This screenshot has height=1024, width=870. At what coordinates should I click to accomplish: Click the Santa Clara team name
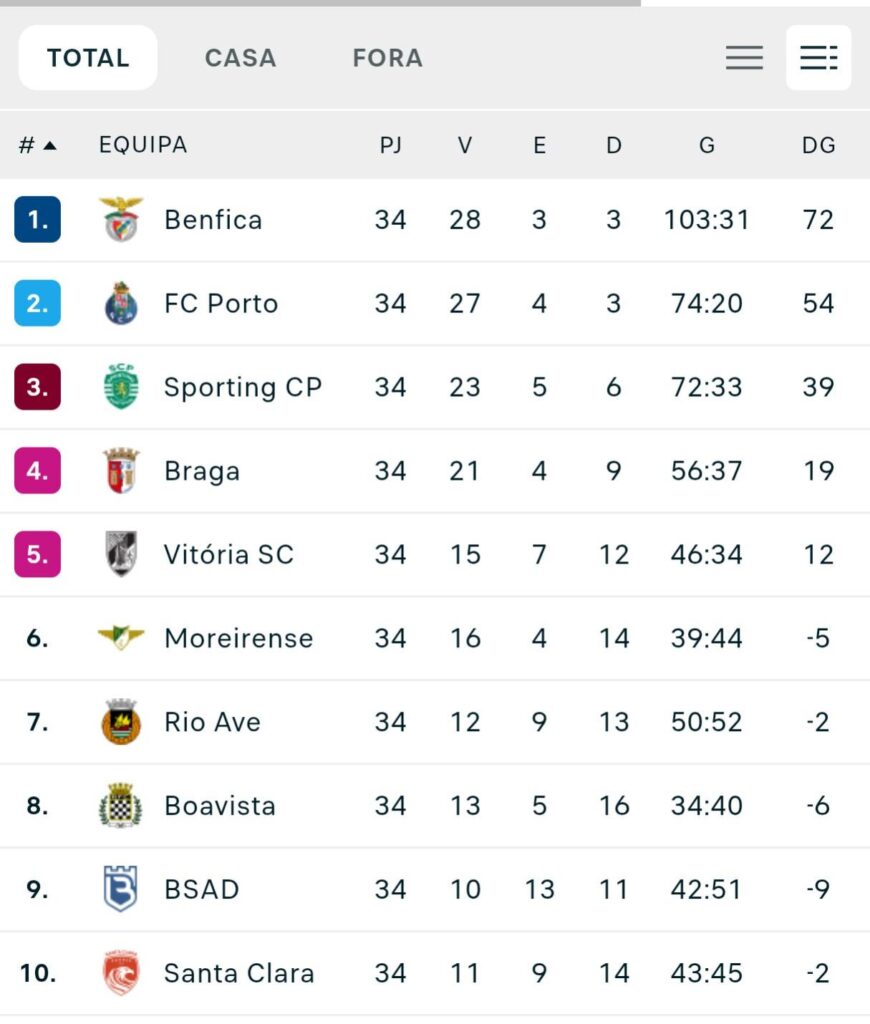(240, 973)
